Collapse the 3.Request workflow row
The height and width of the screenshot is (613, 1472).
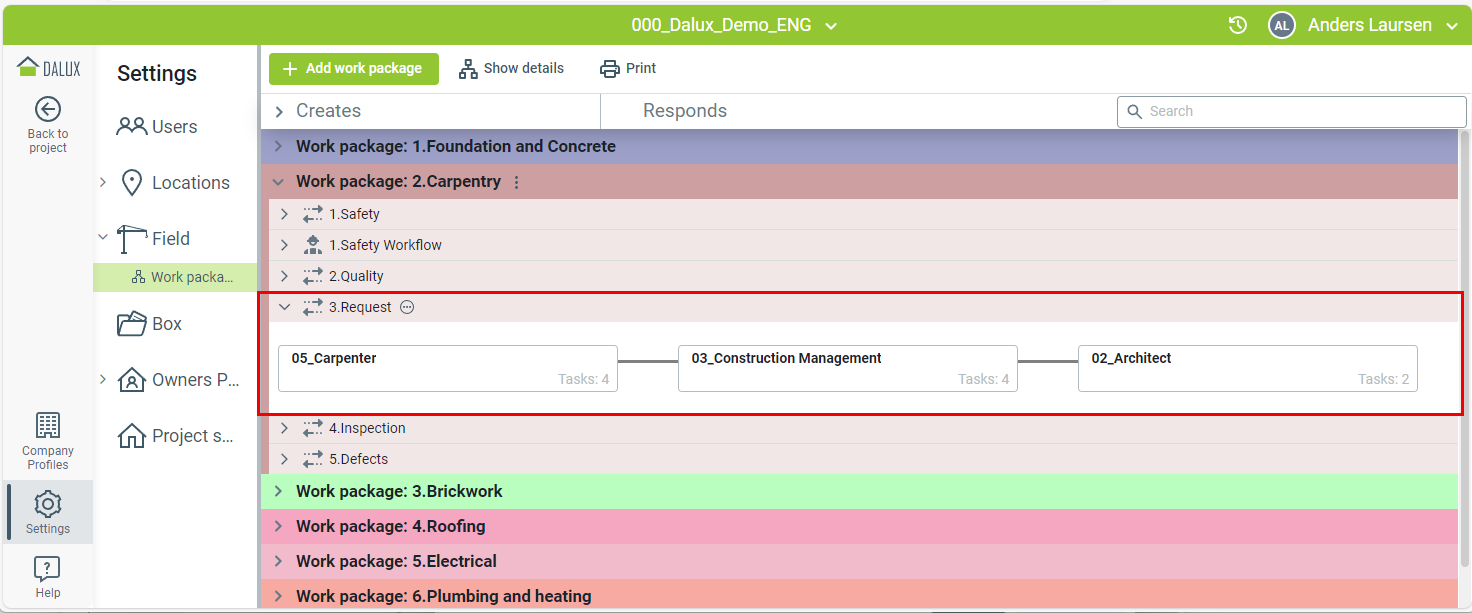tap(284, 307)
